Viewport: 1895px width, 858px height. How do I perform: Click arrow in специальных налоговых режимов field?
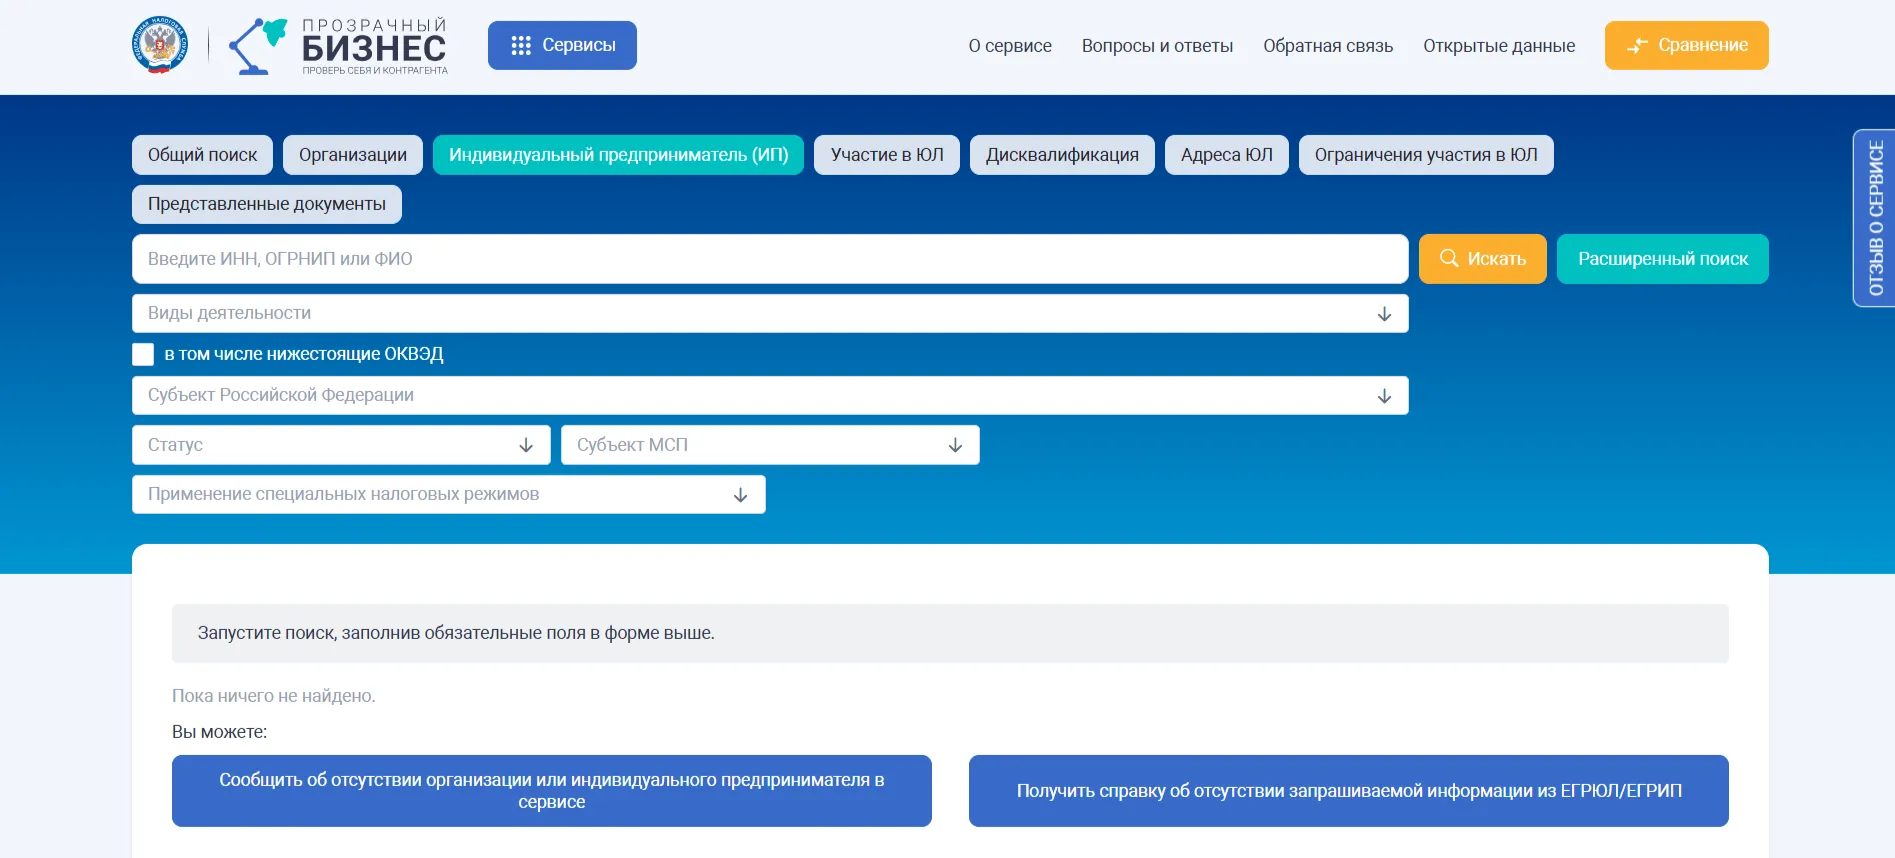(x=740, y=495)
